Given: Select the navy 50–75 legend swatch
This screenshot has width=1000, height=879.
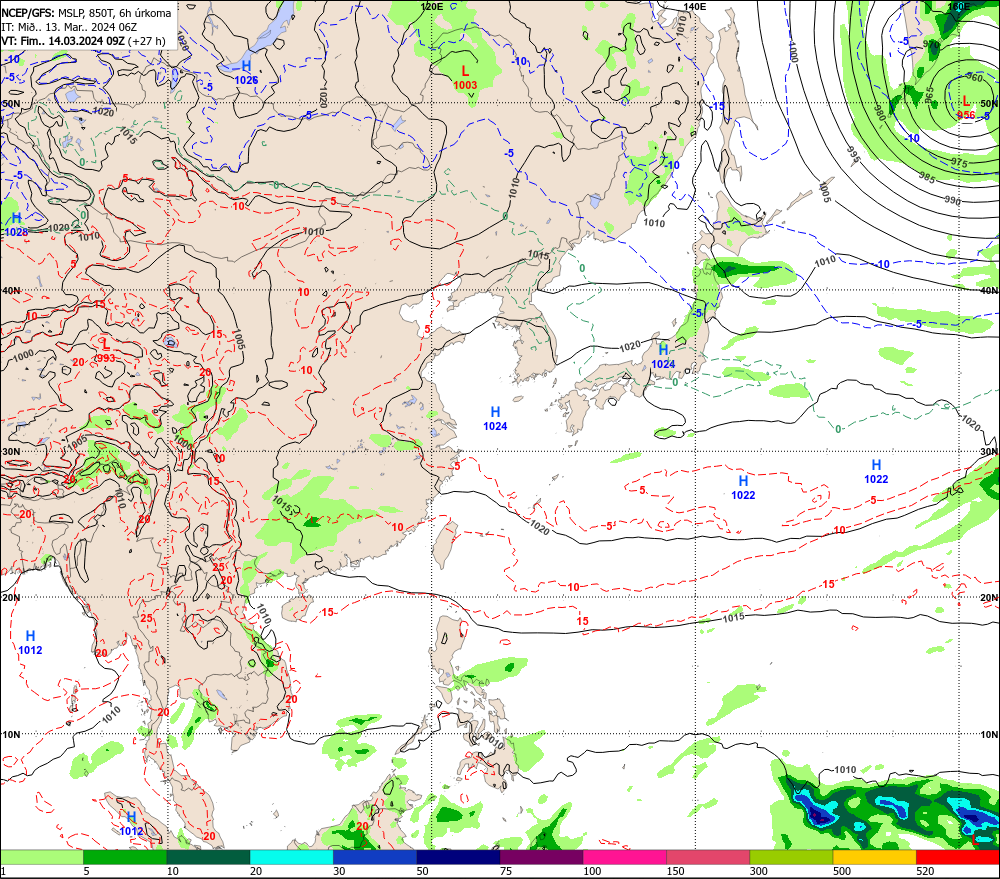Looking at the screenshot, I should click(458, 857).
